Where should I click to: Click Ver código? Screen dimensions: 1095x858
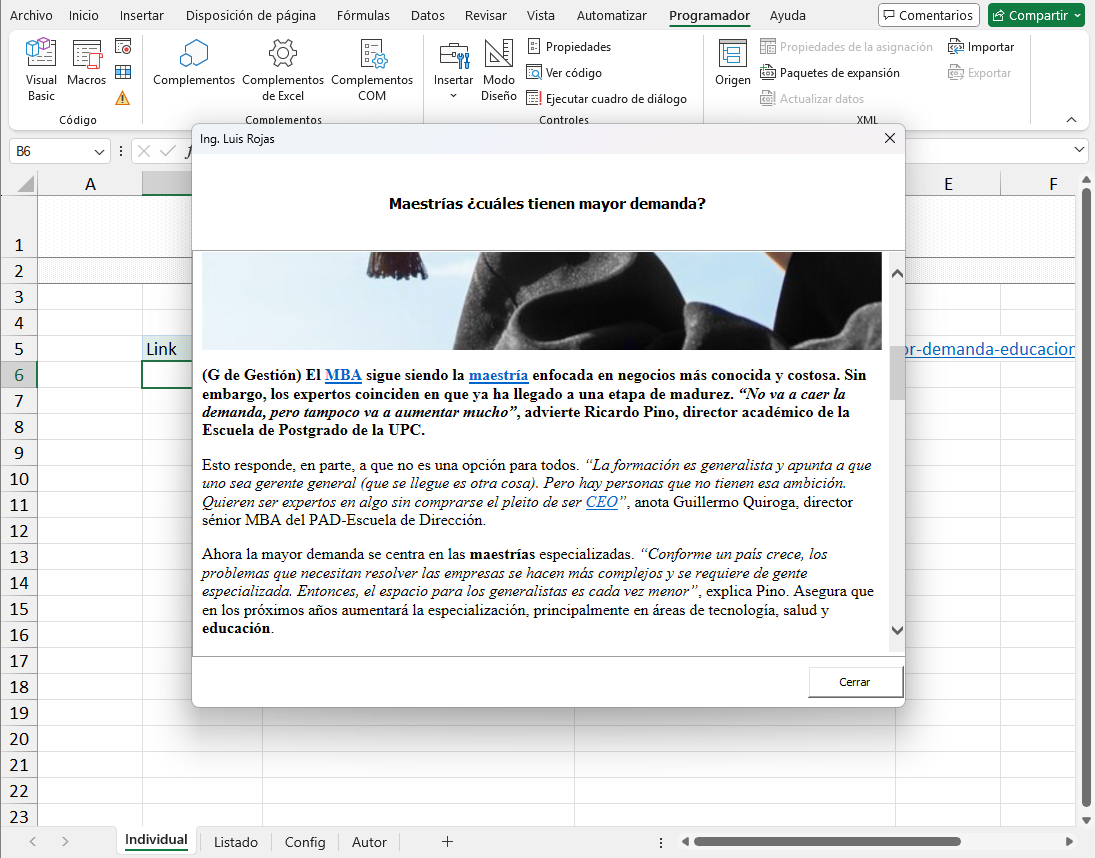tap(564, 73)
